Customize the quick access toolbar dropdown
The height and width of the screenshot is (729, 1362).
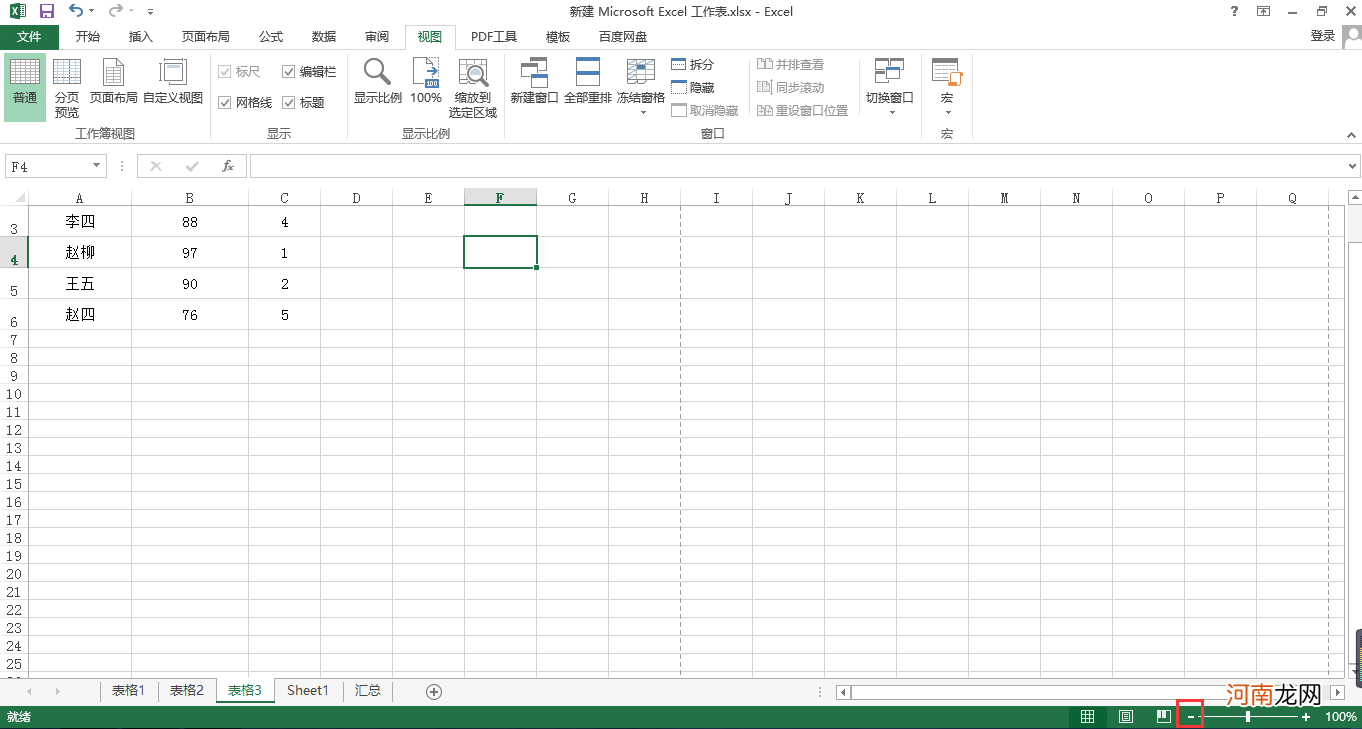(x=150, y=12)
